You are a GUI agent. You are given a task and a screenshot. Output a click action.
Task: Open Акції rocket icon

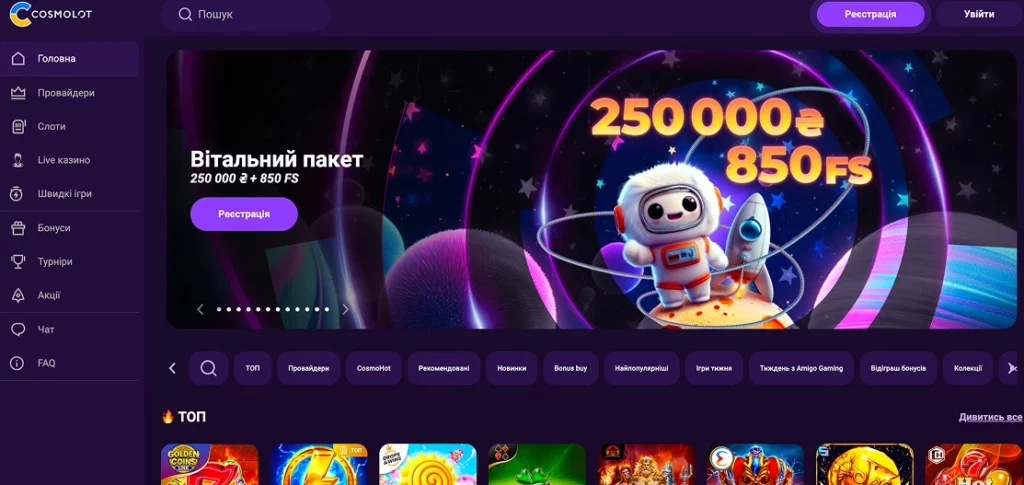[18, 295]
